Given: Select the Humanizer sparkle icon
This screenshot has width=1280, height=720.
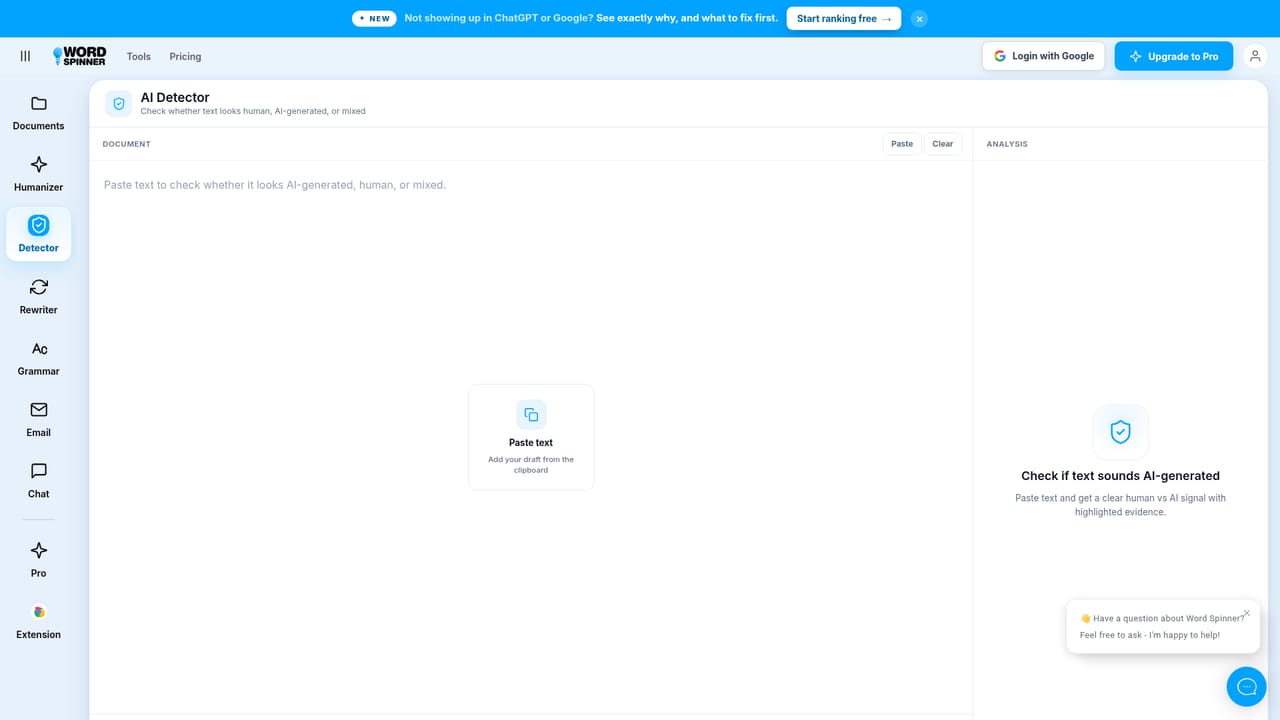Looking at the screenshot, I should [38, 165].
